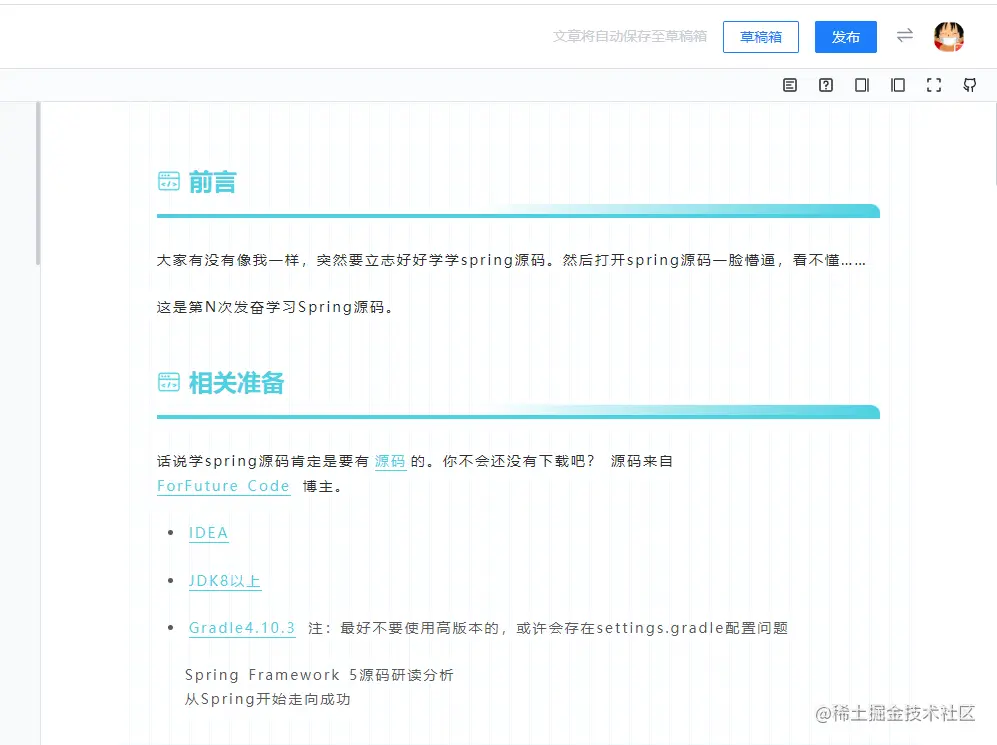Click the switch-editor arrows icon

(905, 36)
